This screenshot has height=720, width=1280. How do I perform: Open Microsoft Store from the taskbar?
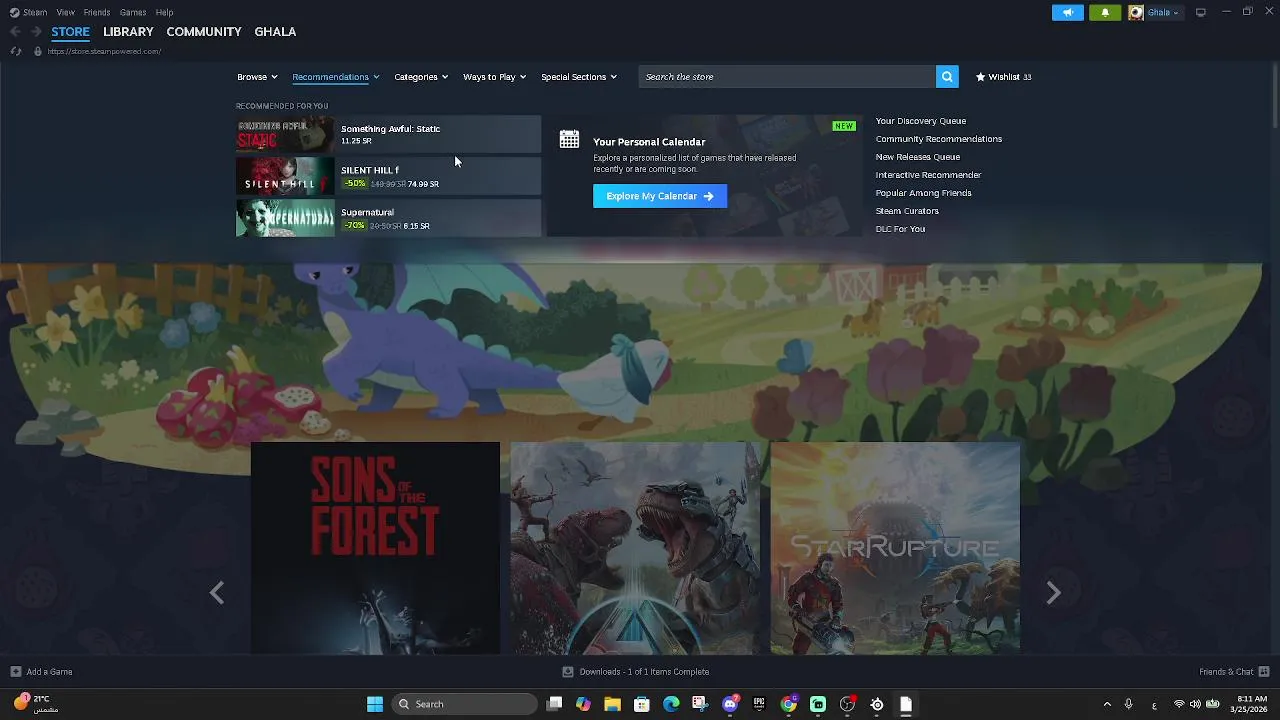point(642,704)
